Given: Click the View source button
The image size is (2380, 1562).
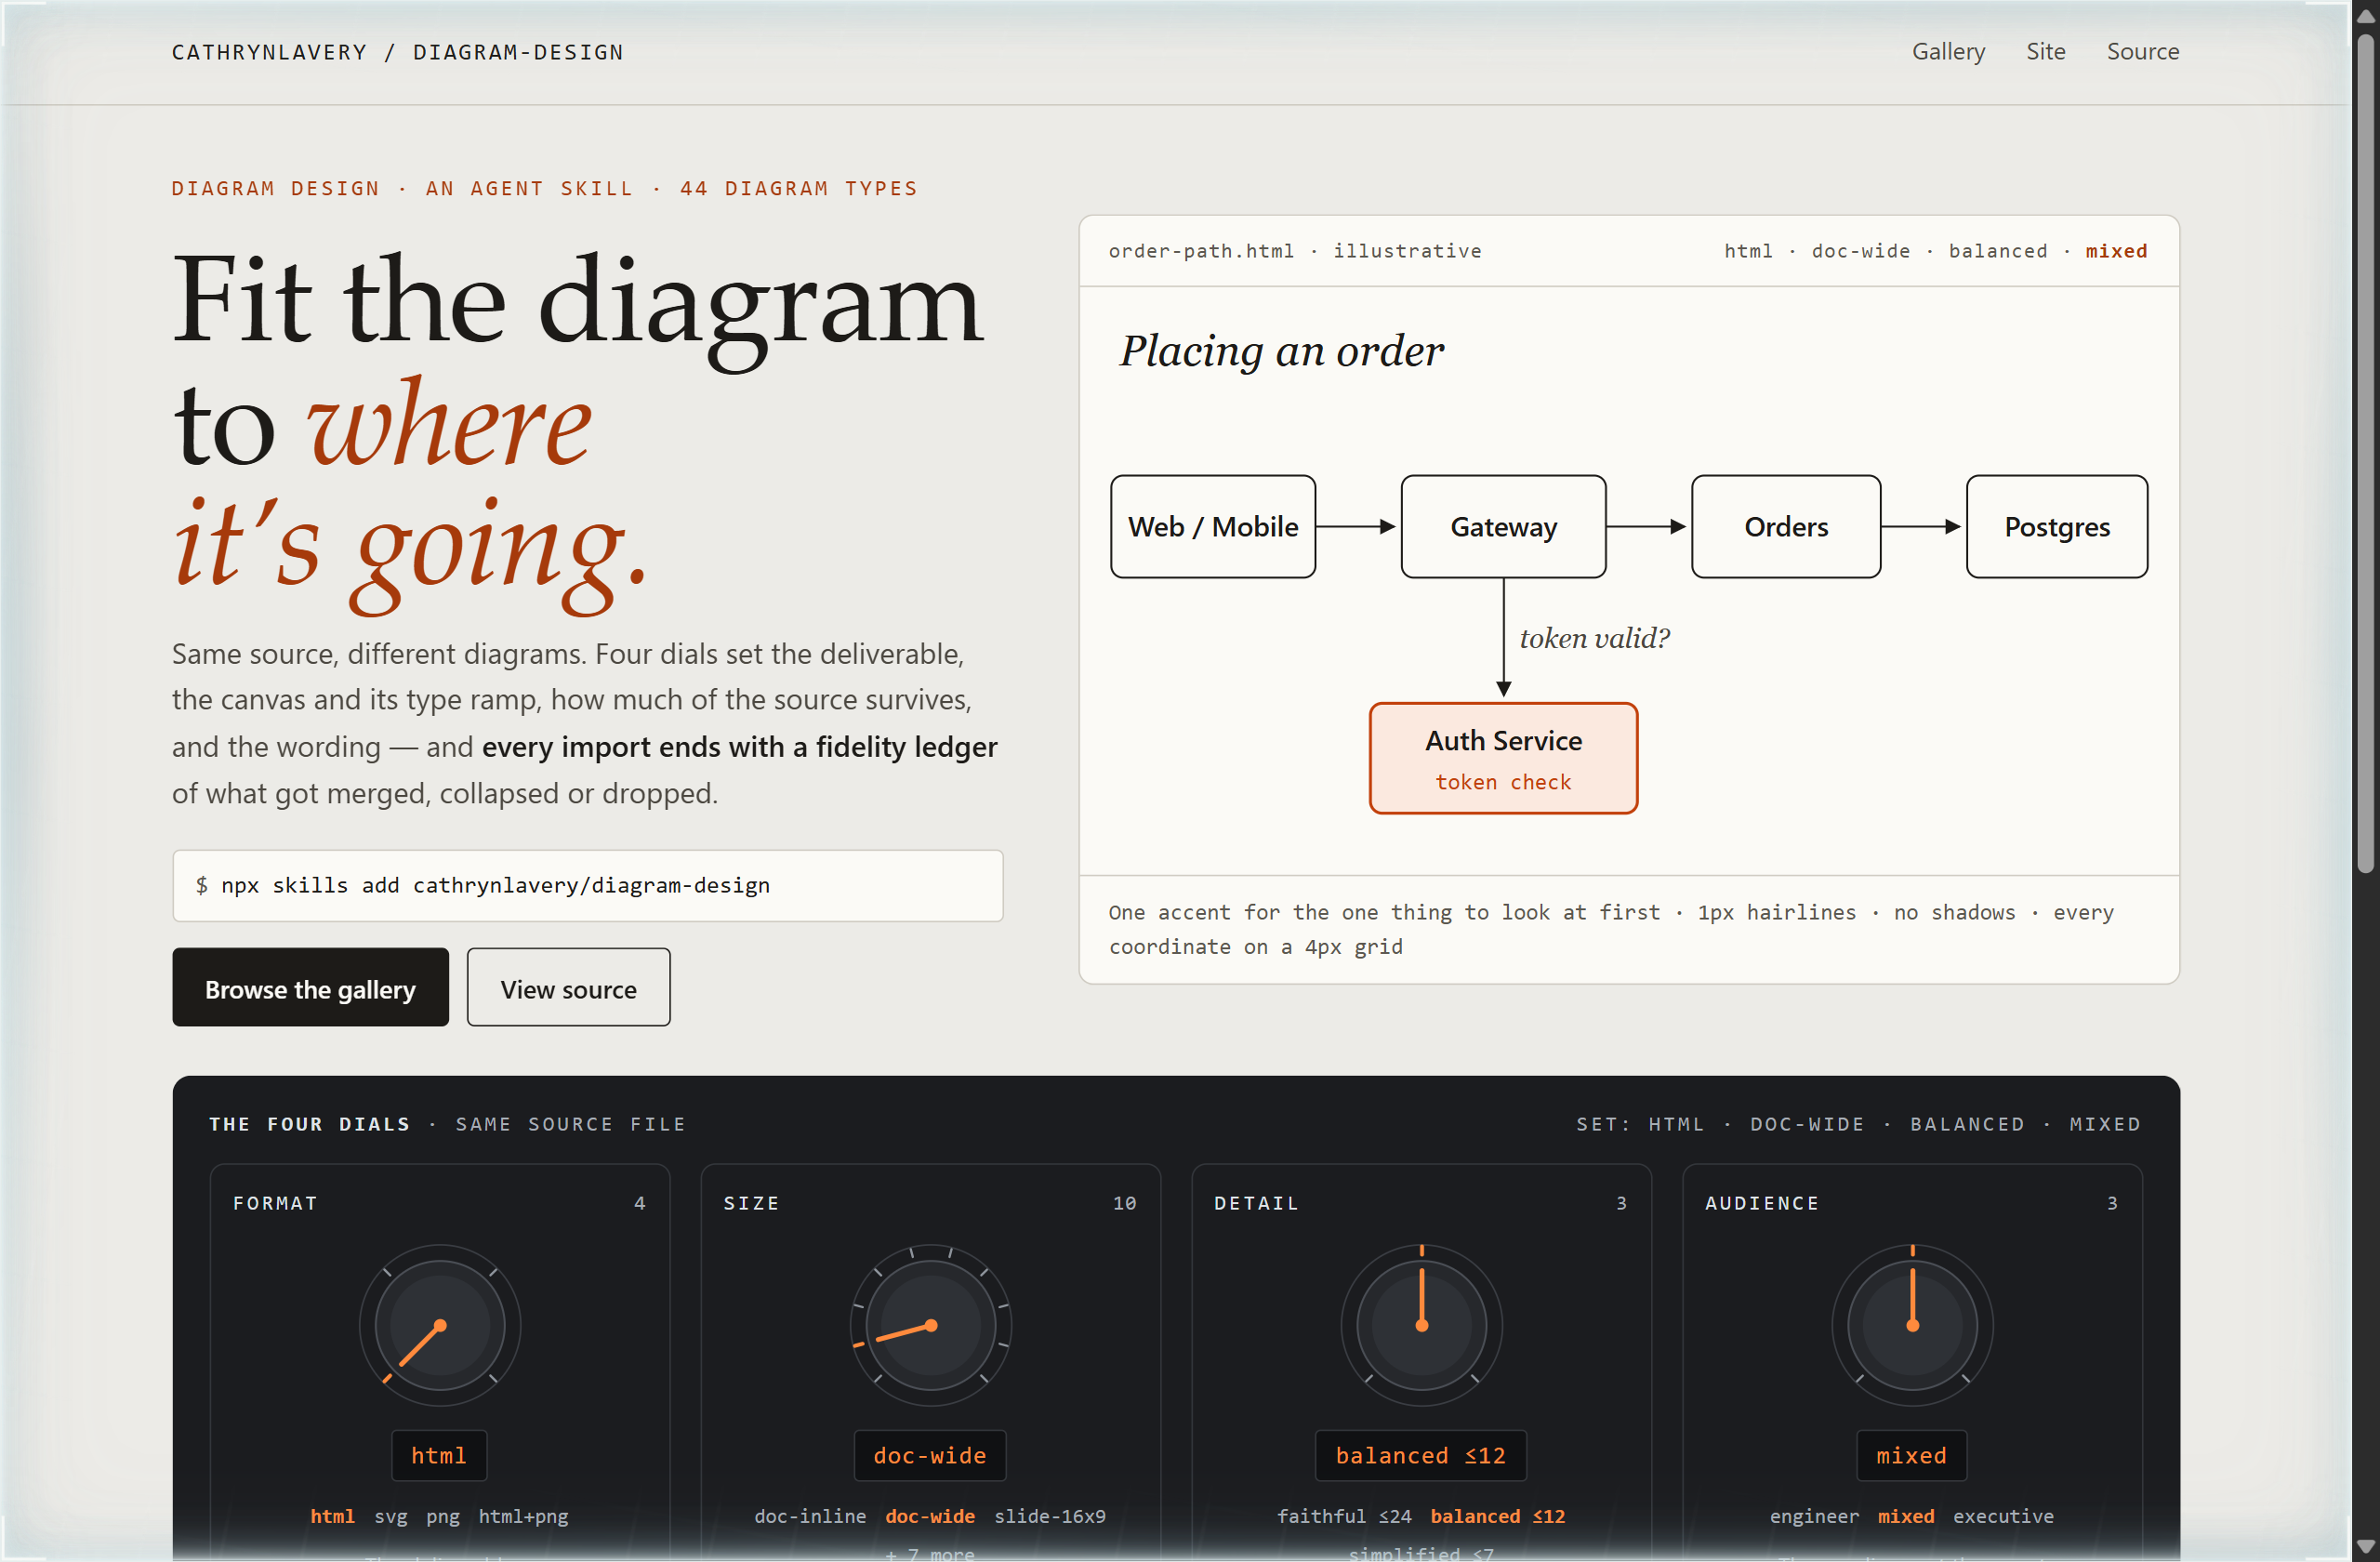Looking at the screenshot, I should (x=568, y=988).
